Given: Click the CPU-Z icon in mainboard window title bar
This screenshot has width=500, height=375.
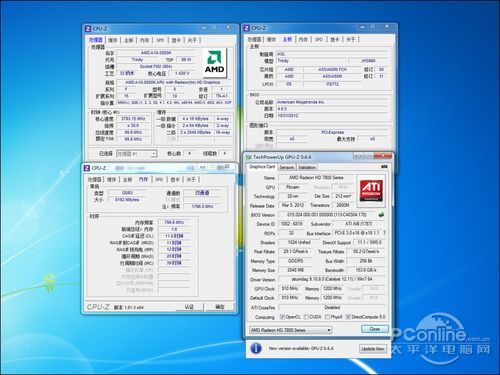Looking at the screenshot, I should [x=247, y=28].
